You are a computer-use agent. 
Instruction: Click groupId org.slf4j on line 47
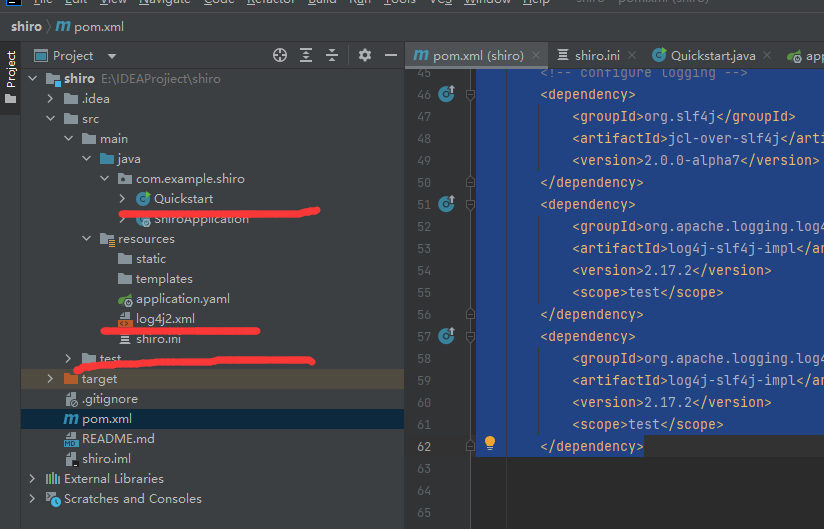coord(679,116)
